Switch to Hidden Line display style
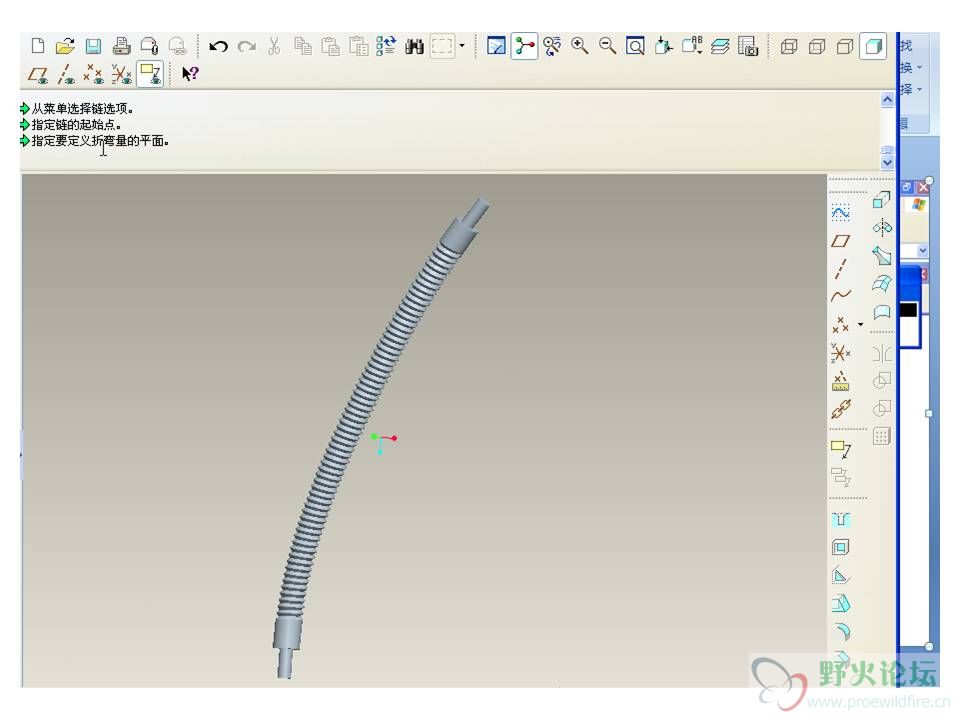Viewport: 960px width, 720px height. 817,47
